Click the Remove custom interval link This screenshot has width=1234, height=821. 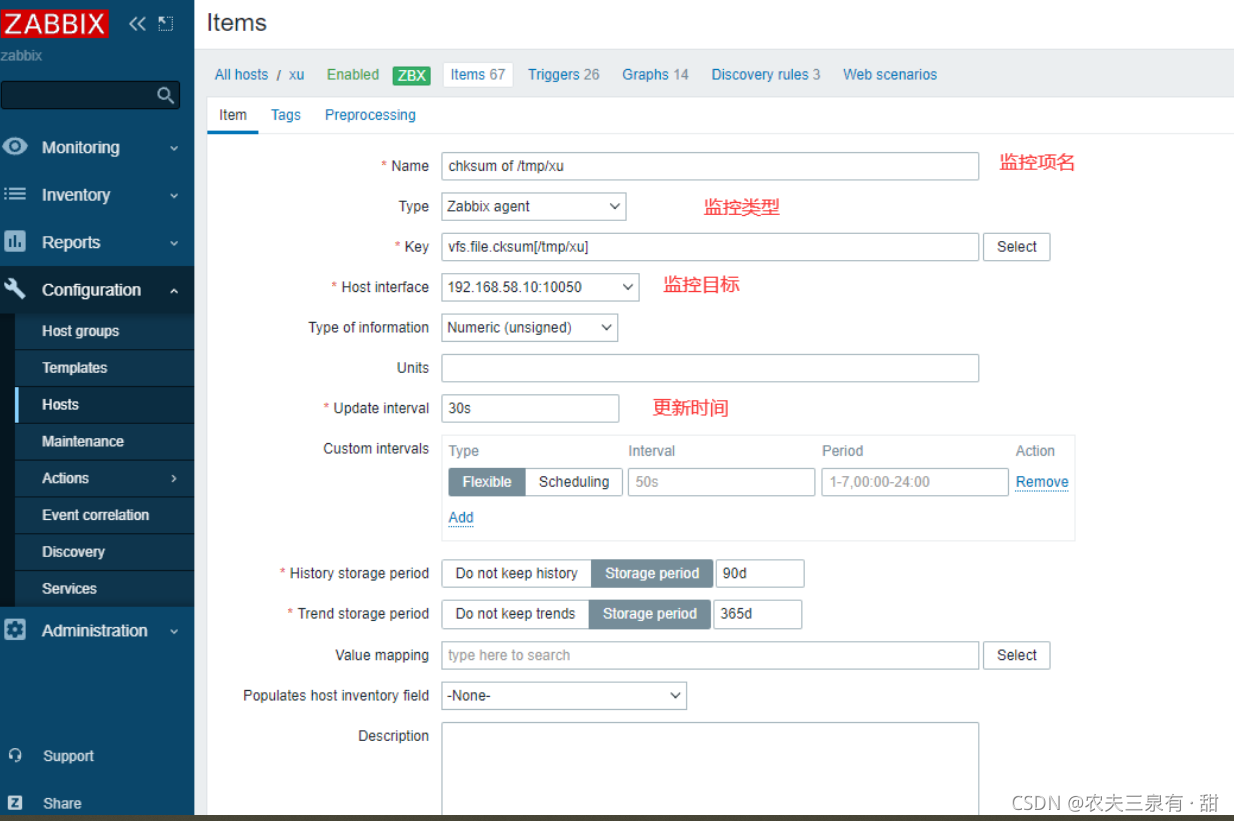1042,482
